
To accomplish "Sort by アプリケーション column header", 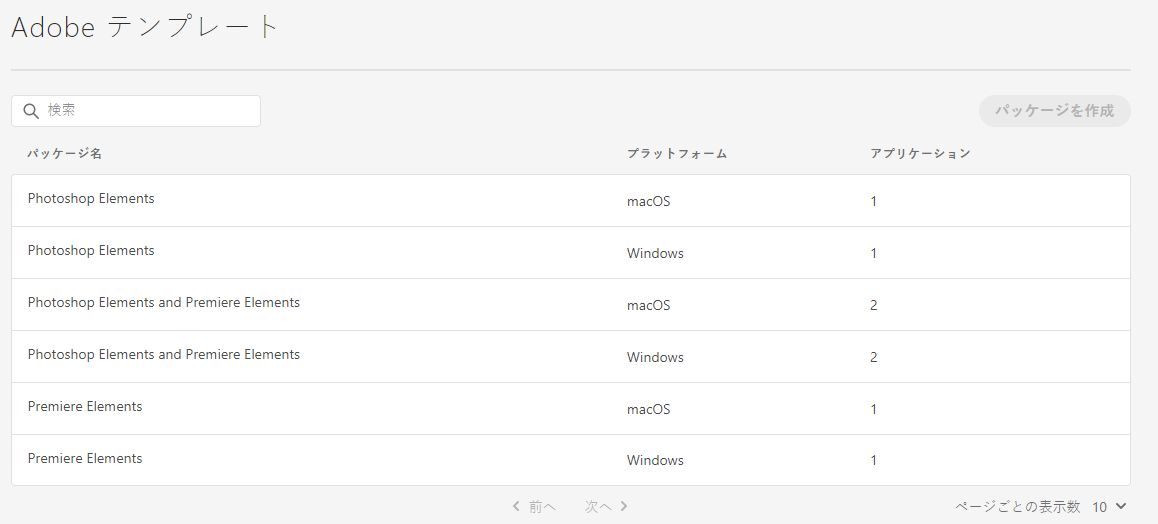I will pyautogui.click(x=920, y=154).
